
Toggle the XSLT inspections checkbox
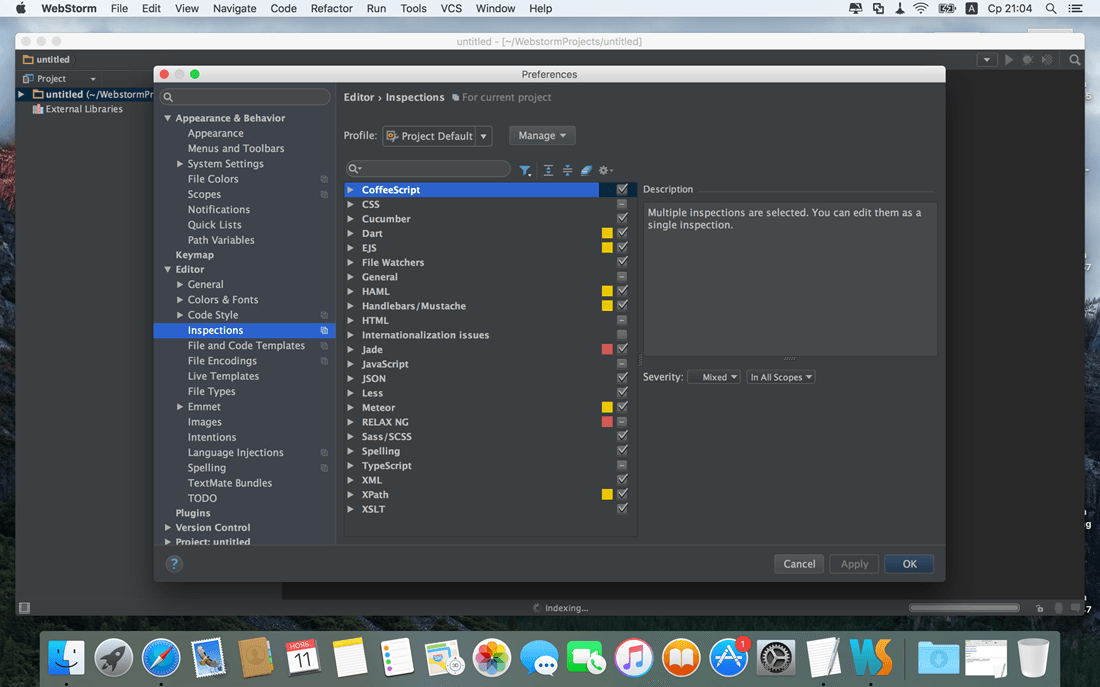pyautogui.click(x=622, y=509)
